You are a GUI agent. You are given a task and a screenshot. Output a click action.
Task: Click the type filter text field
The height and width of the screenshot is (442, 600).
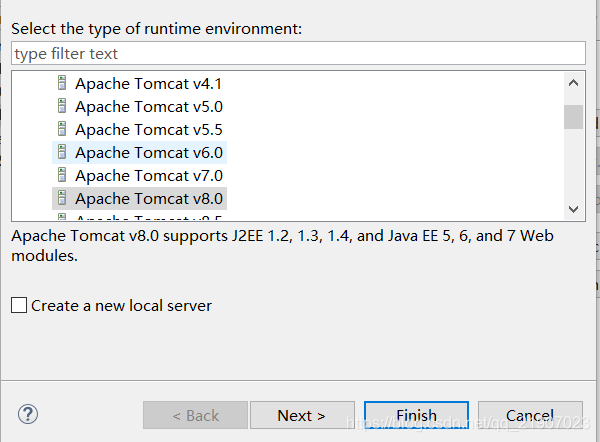[298, 53]
